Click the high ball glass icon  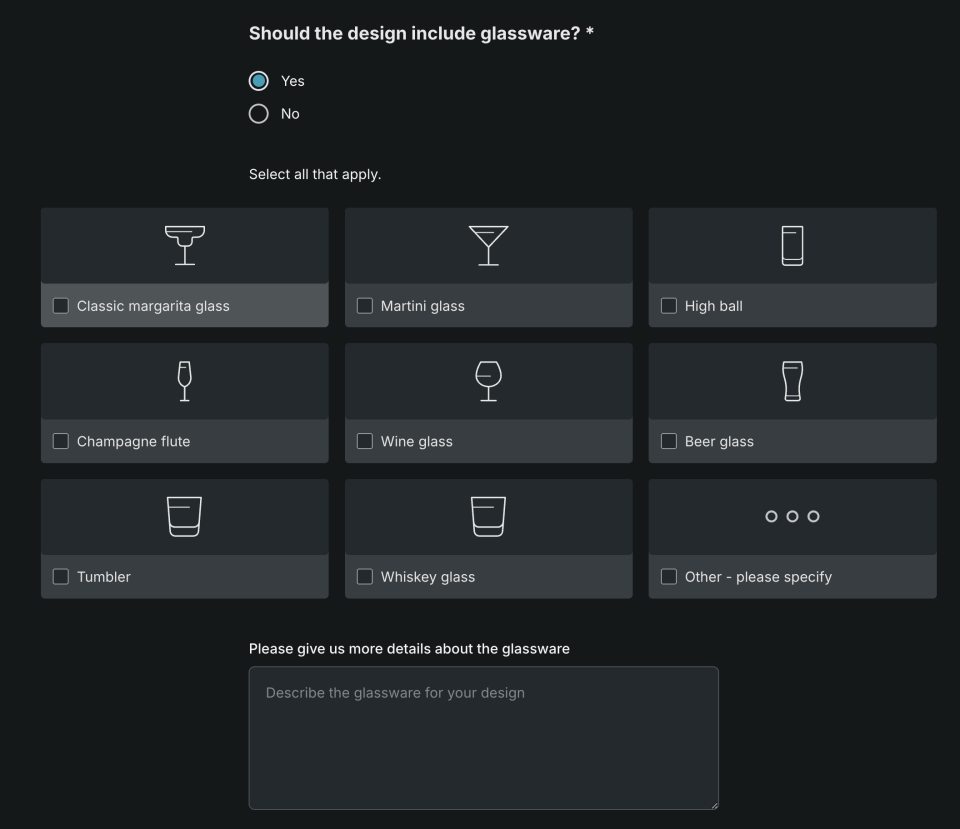[792, 245]
